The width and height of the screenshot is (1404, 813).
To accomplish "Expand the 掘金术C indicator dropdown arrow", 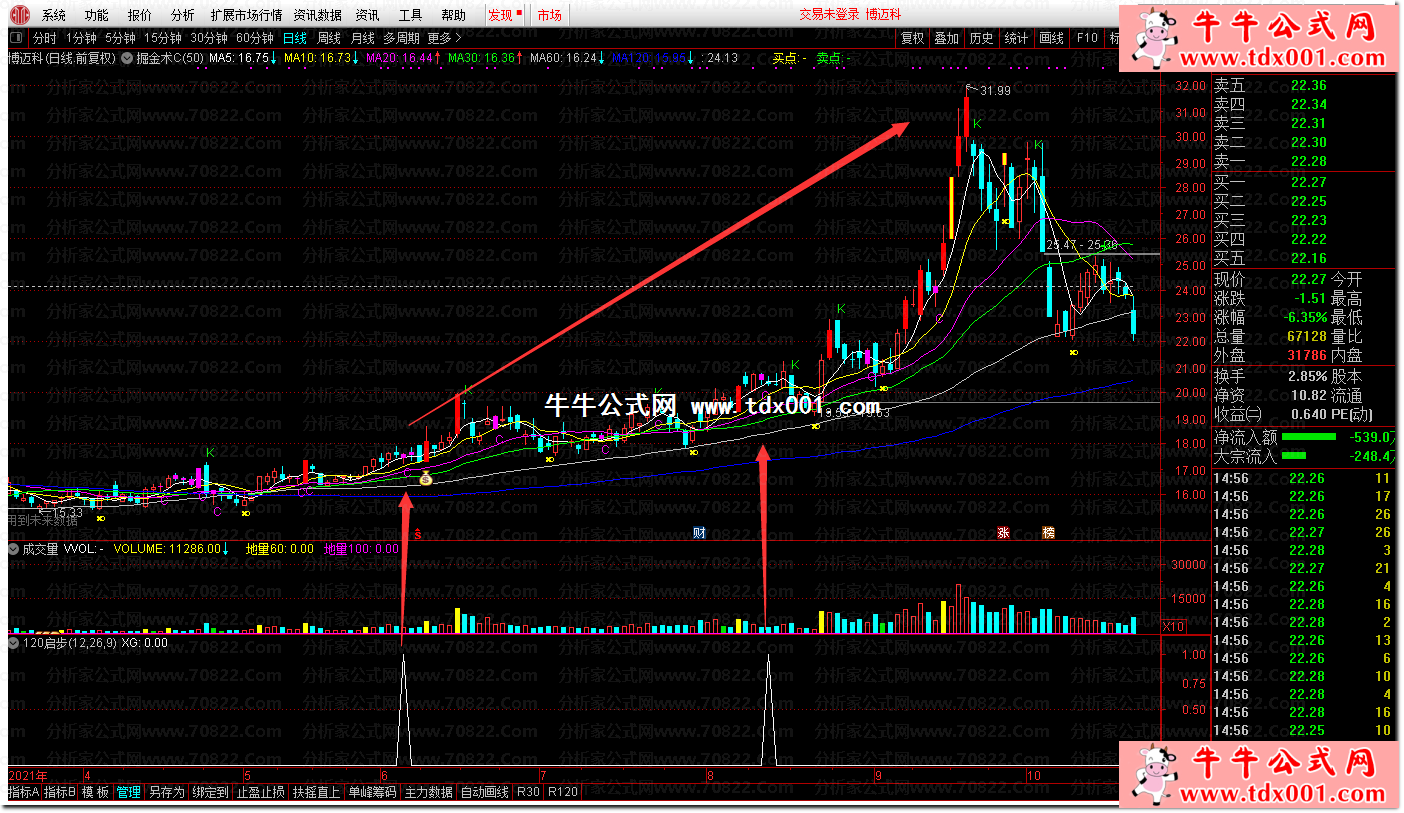I will (127, 58).
